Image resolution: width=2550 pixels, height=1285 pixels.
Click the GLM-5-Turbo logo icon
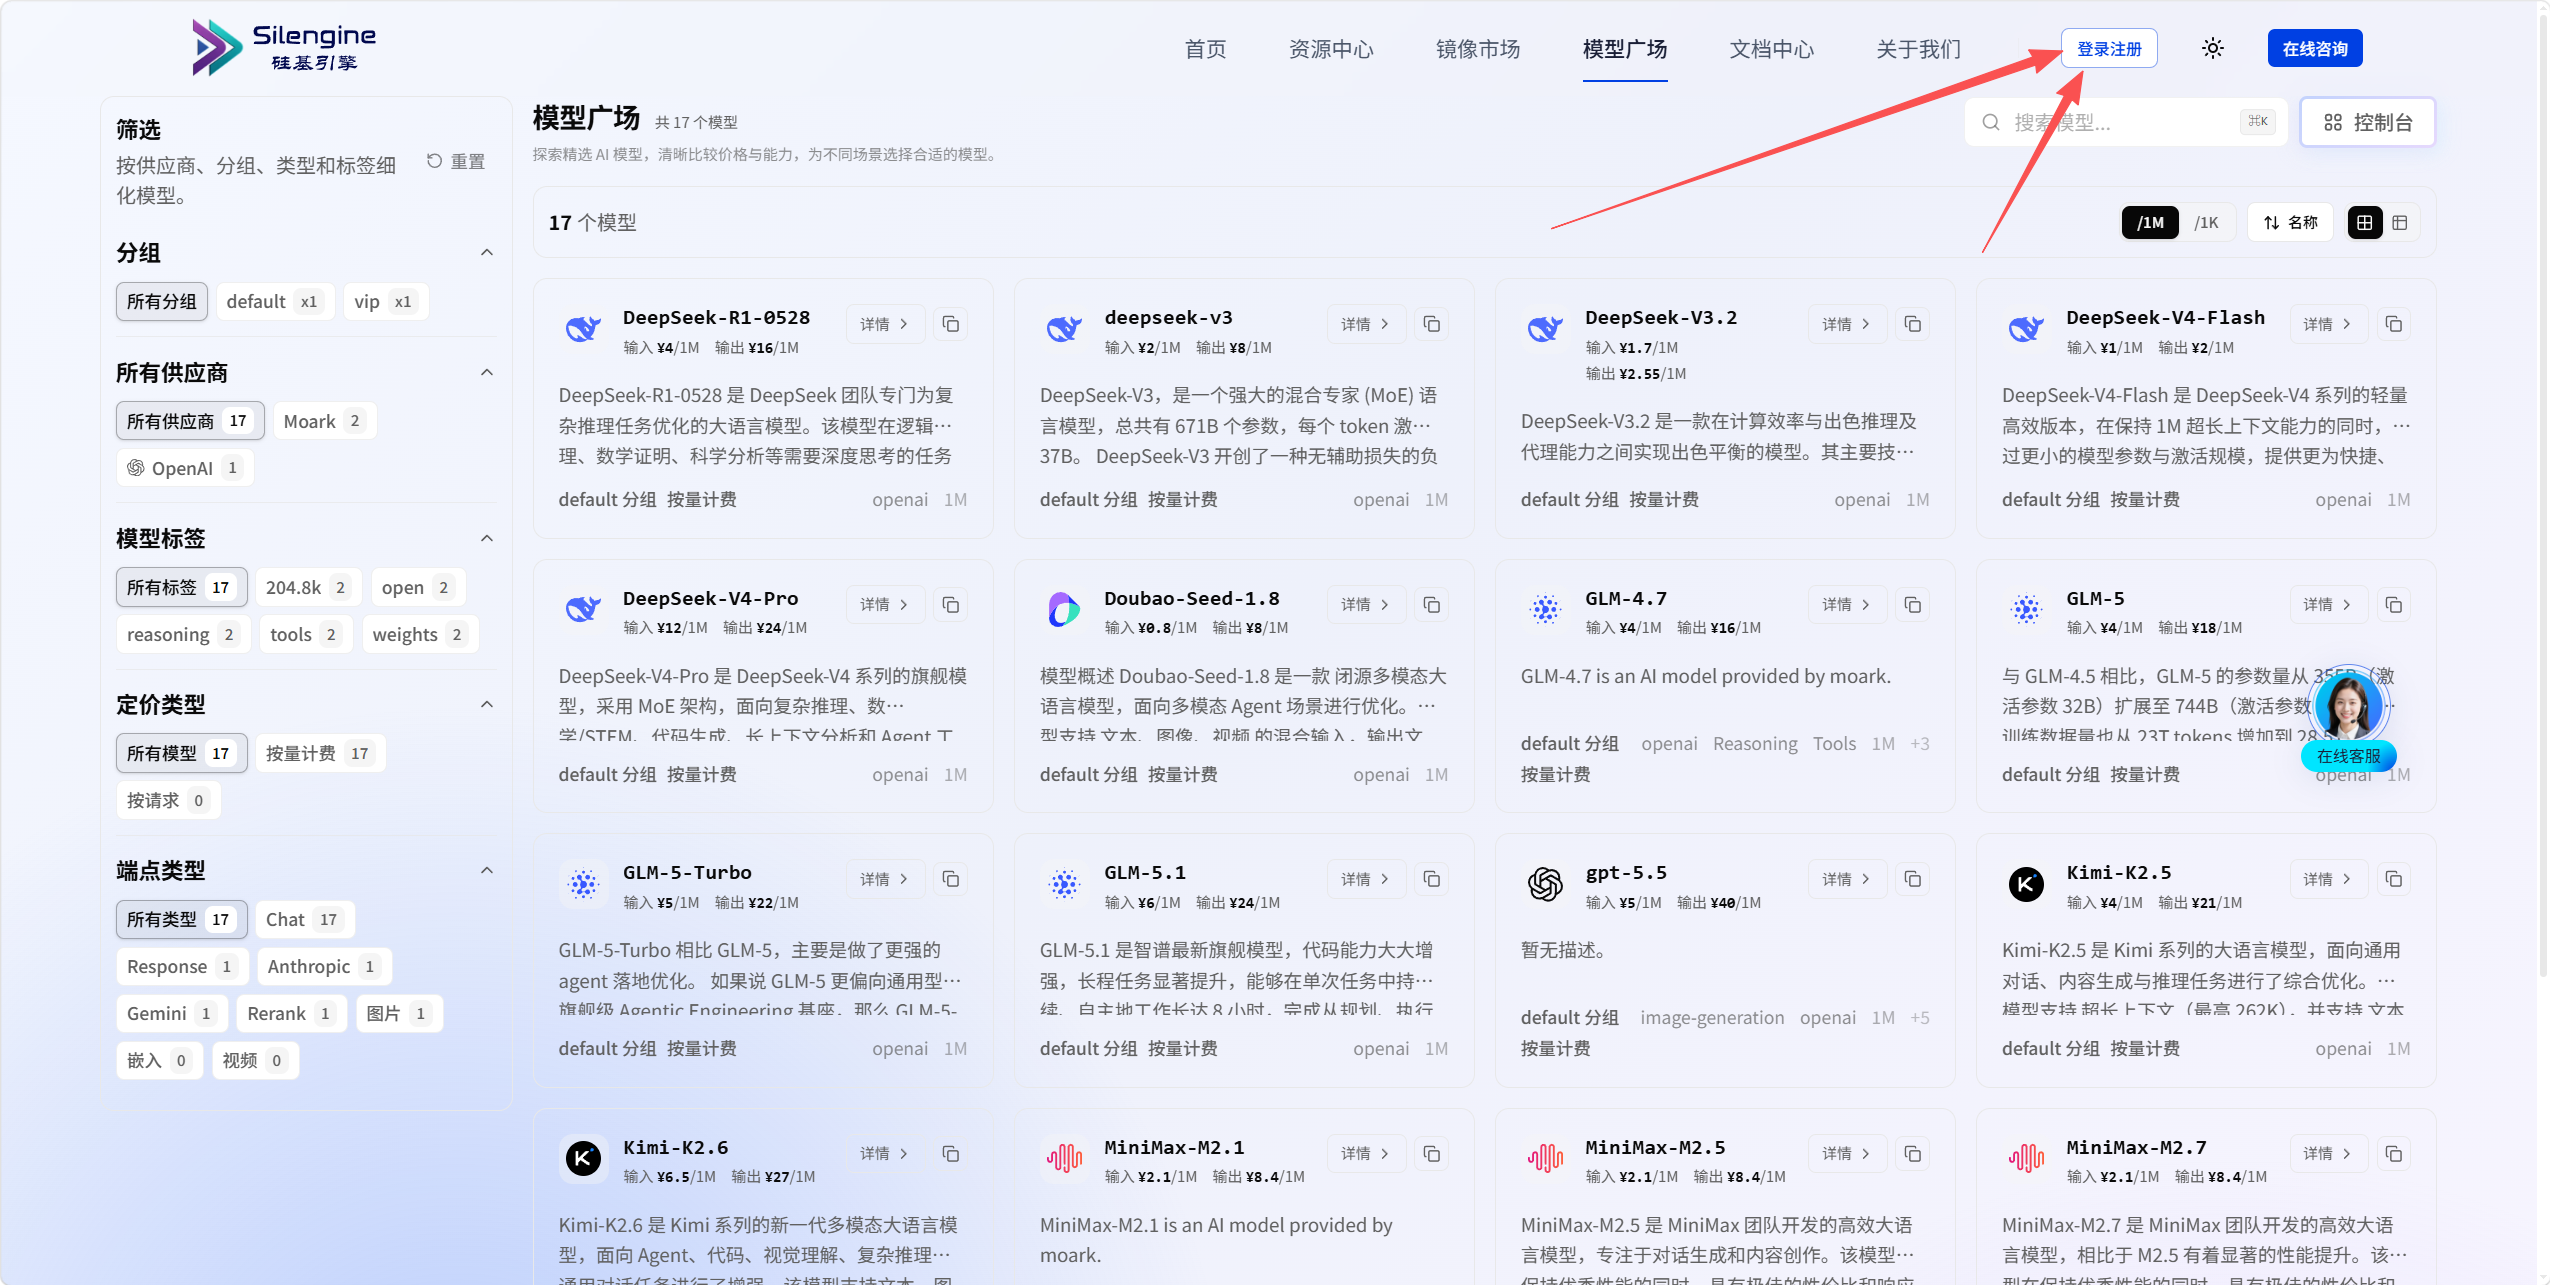tap(583, 883)
